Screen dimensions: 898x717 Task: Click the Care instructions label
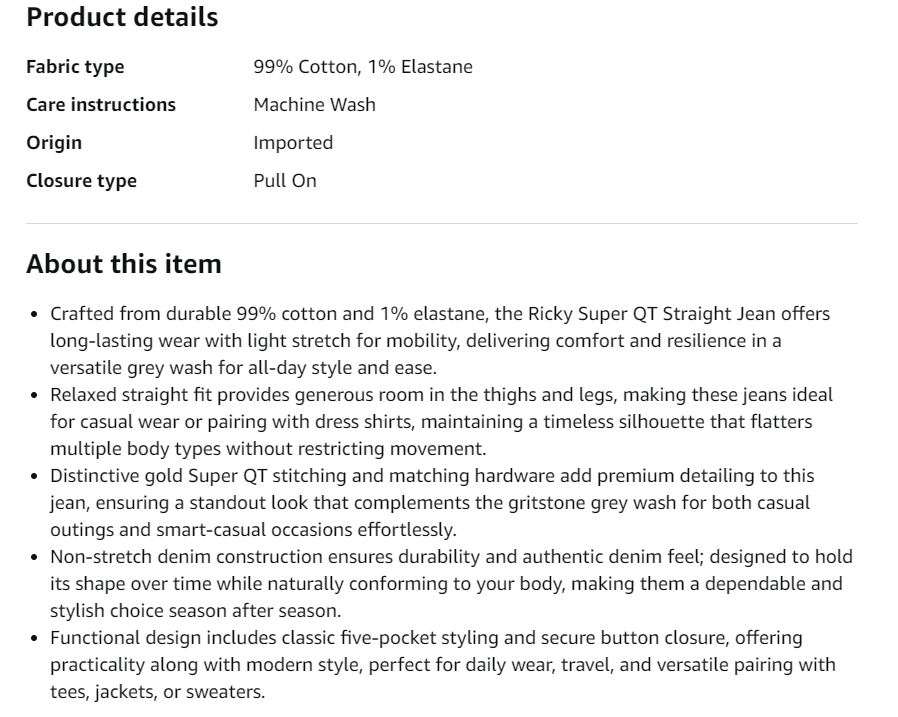click(101, 105)
